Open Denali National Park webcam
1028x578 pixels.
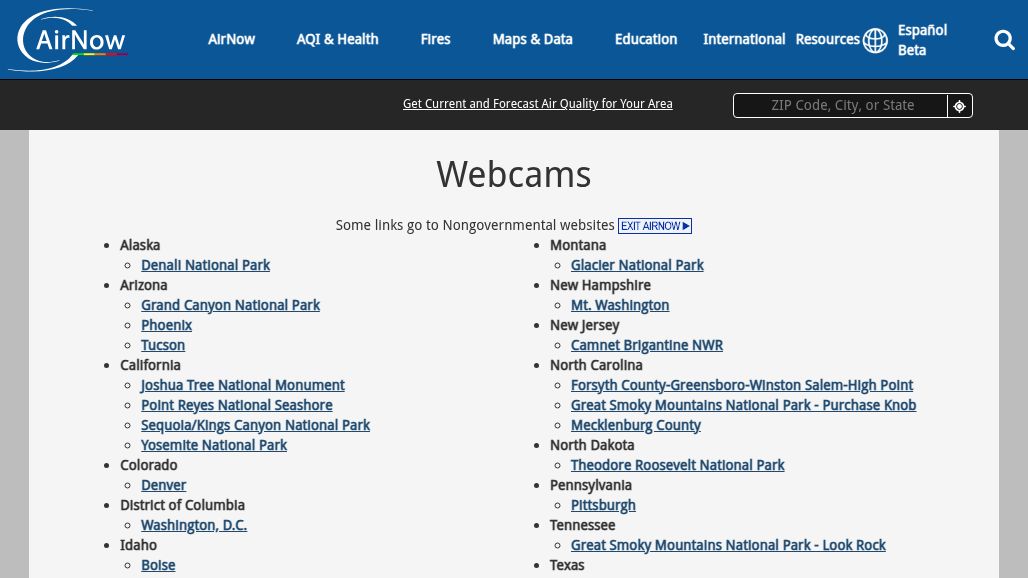point(205,265)
